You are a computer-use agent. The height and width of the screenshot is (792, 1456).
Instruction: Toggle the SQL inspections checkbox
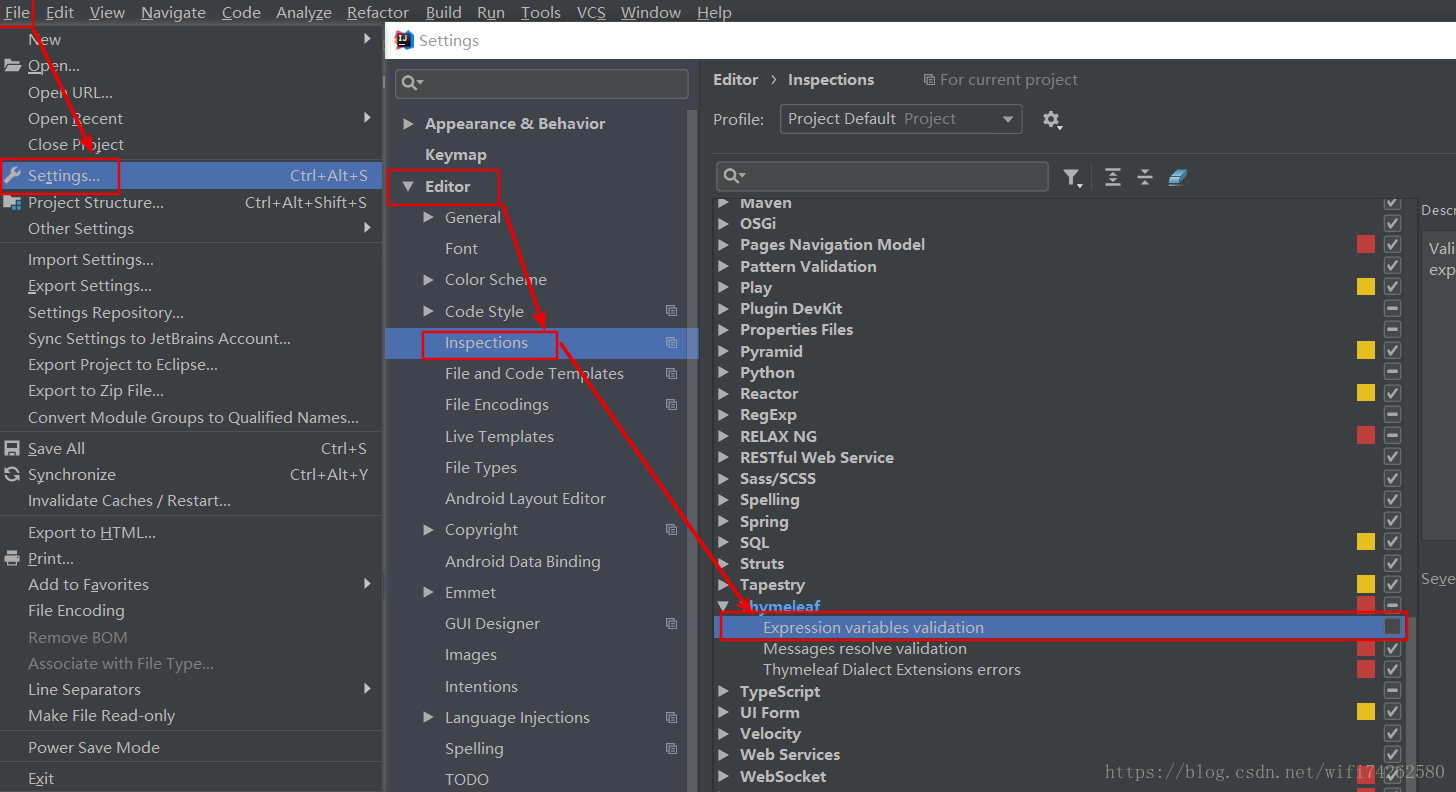[x=1392, y=542]
